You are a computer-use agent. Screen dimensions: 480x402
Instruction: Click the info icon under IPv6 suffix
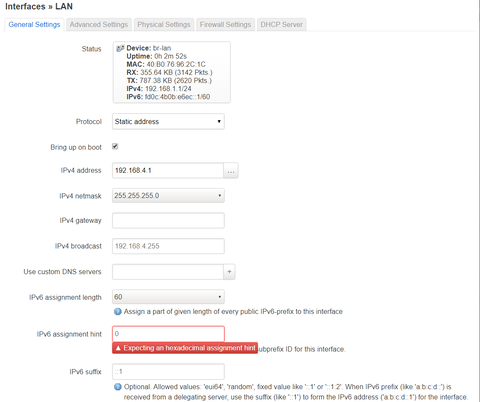[x=118, y=387]
